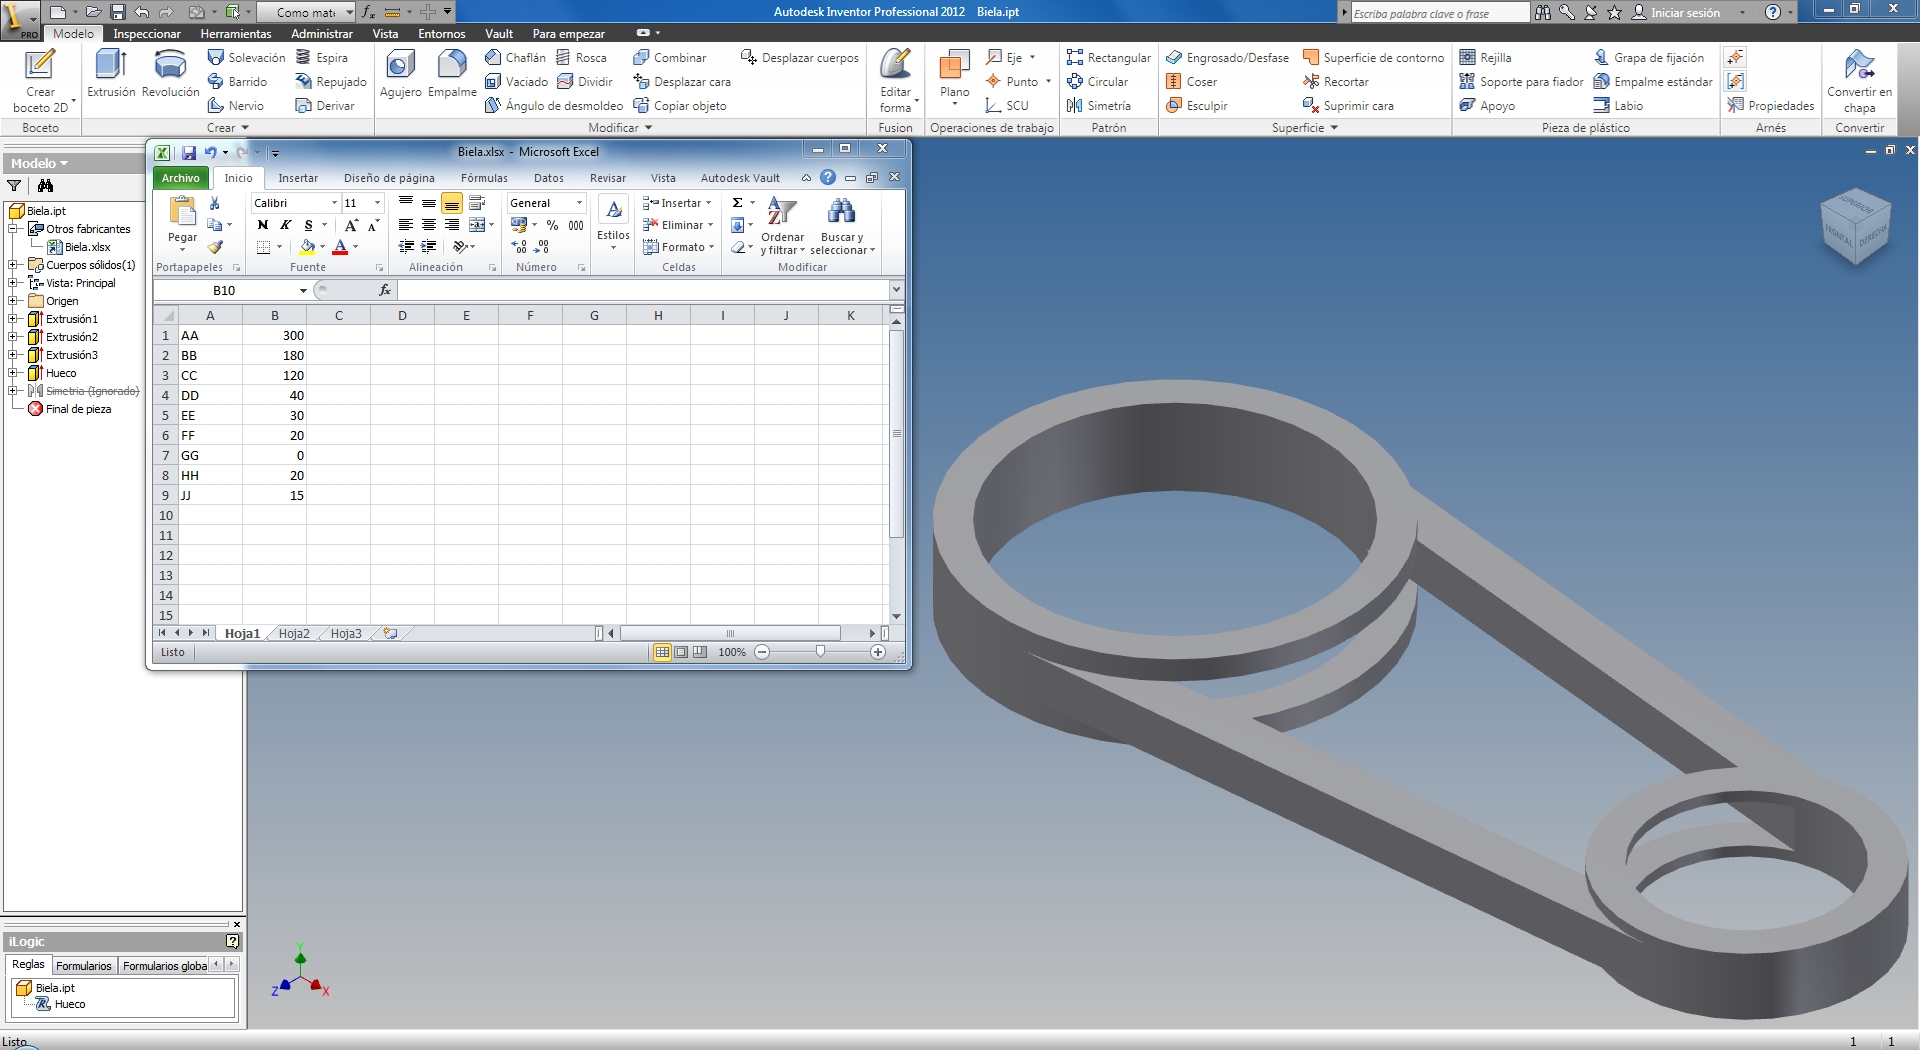Screen dimensions: 1920x1050
Task: Toggle center horizontal alignment in Excel
Action: 429,225
